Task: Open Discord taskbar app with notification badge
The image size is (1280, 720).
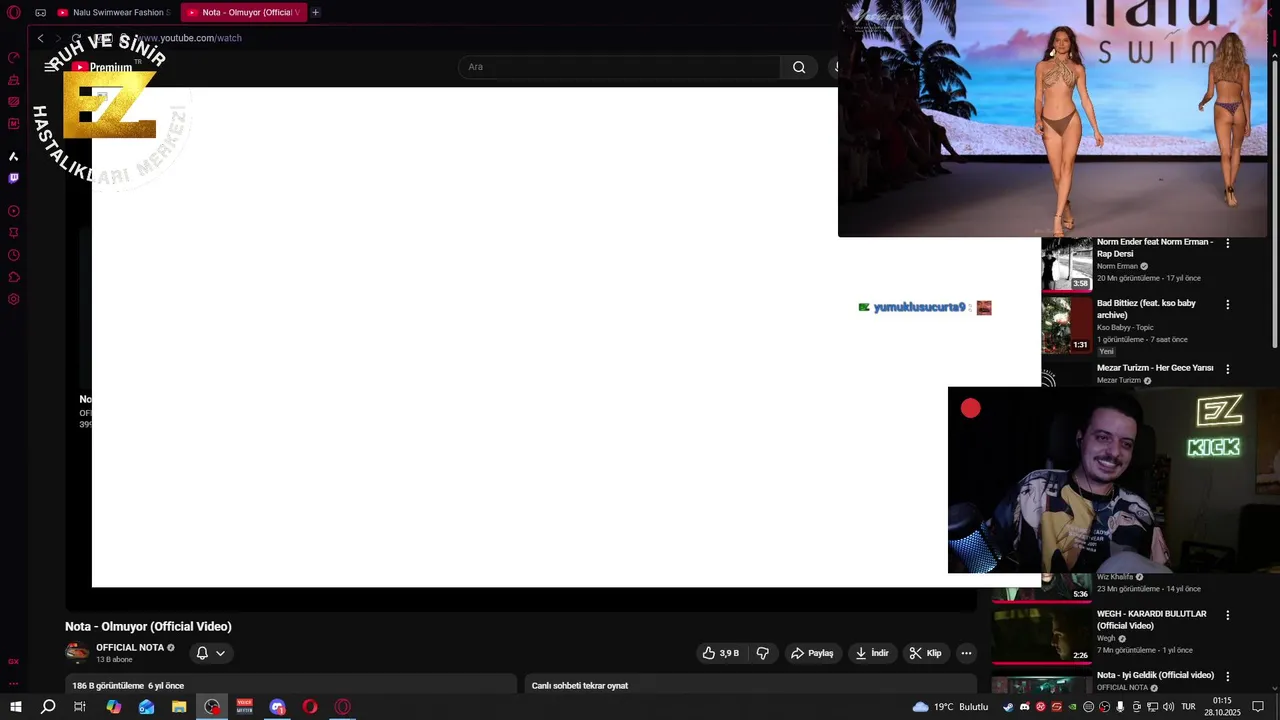Action: (277, 707)
